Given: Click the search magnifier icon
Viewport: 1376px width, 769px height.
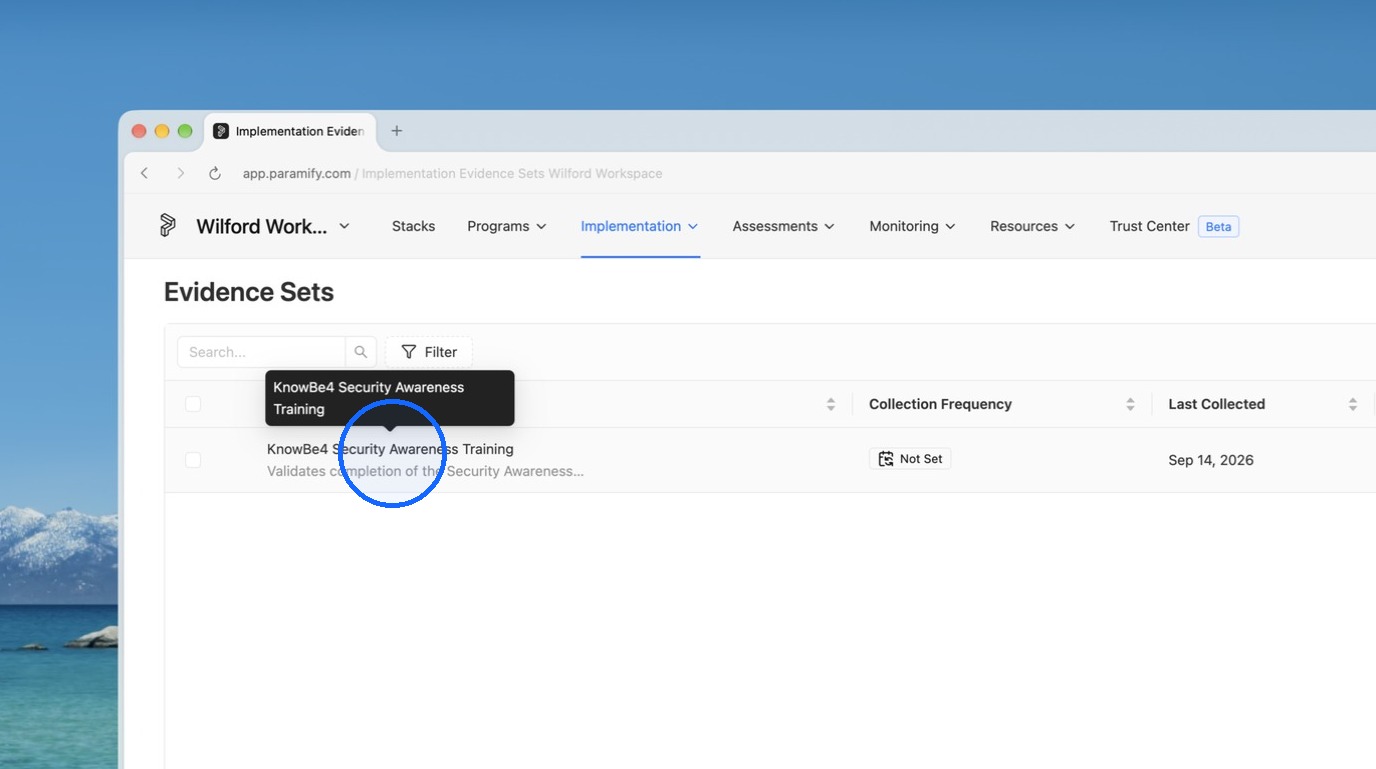Looking at the screenshot, I should [x=361, y=352].
